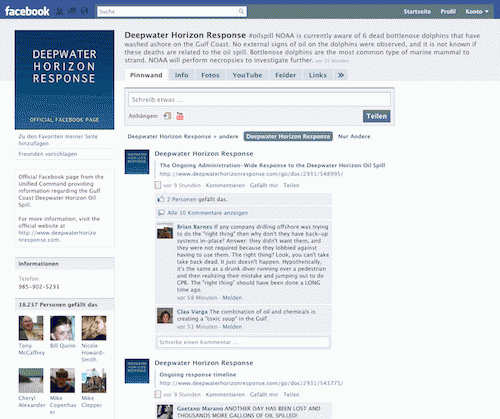Attach a YouTube video icon
The width and height of the screenshot is (500, 419).
(x=180, y=116)
